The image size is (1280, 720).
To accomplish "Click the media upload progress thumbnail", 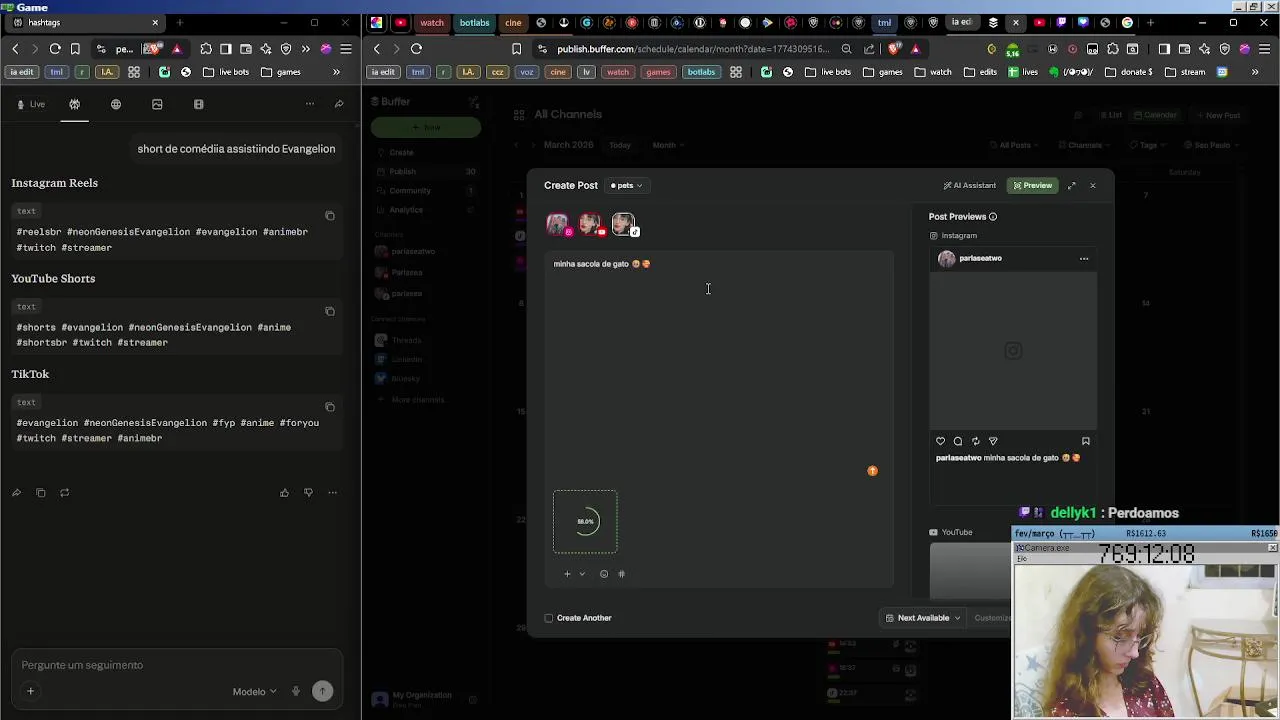I will [585, 521].
